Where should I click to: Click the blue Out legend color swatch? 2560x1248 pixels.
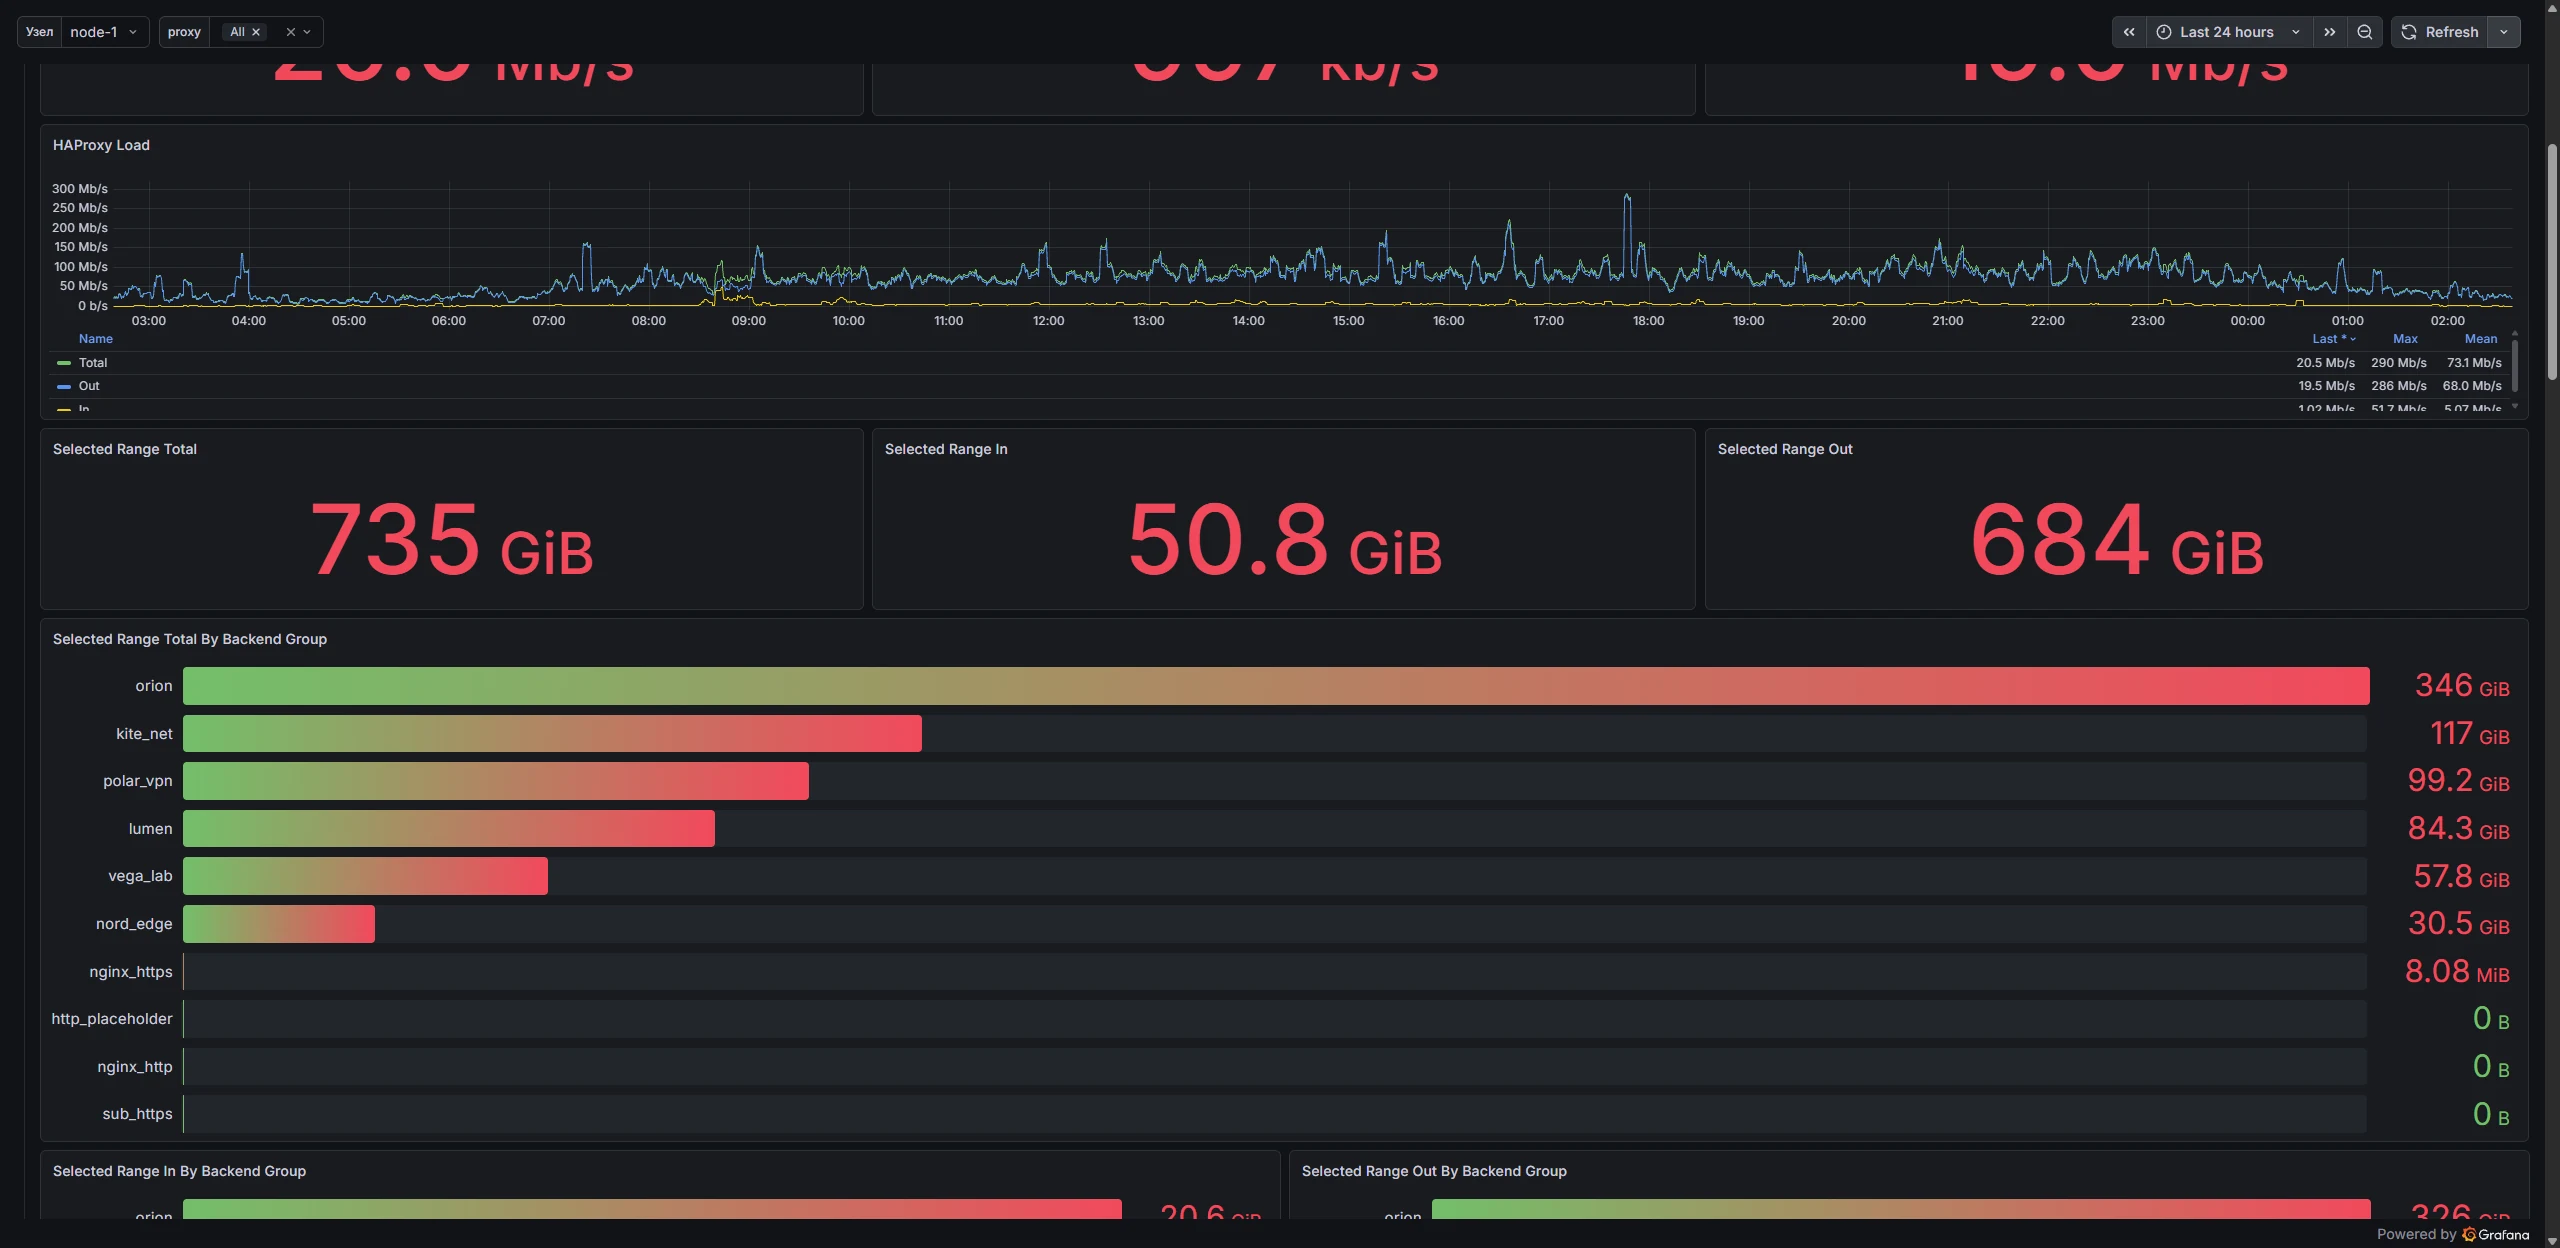coord(64,386)
